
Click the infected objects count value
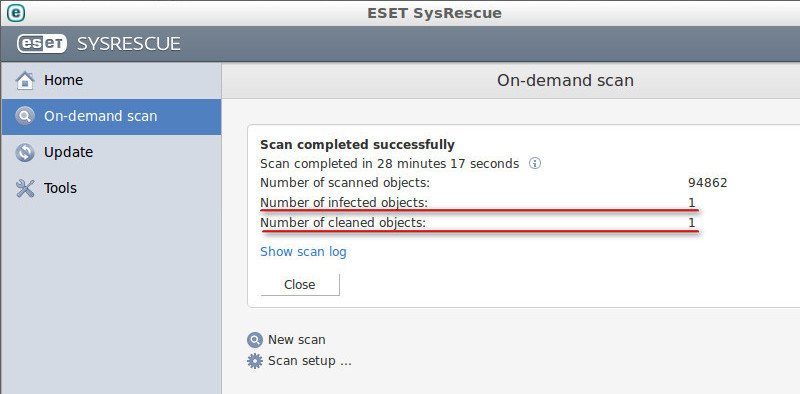pyautogui.click(x=692, y=203)
